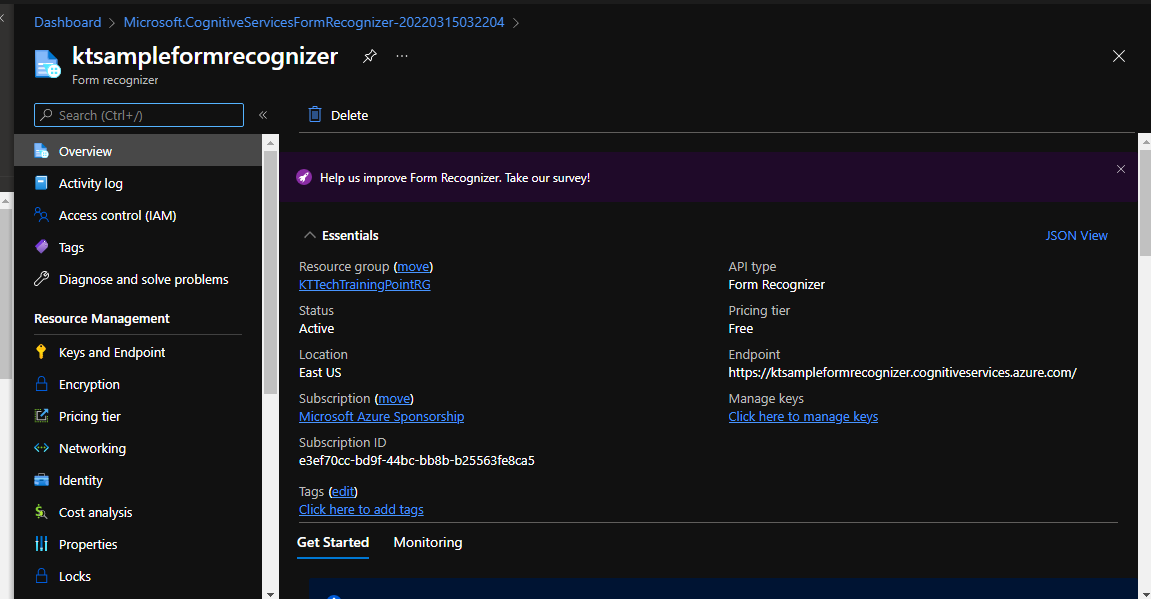Collapse the Essentials section

pyautogui.click(x=309, y=235)
